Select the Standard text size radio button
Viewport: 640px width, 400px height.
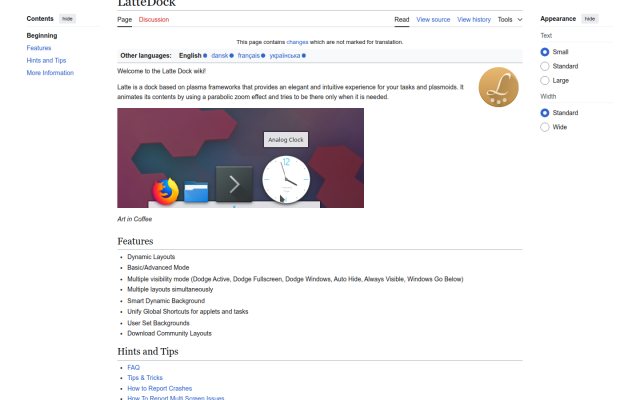tap(544, 66)
